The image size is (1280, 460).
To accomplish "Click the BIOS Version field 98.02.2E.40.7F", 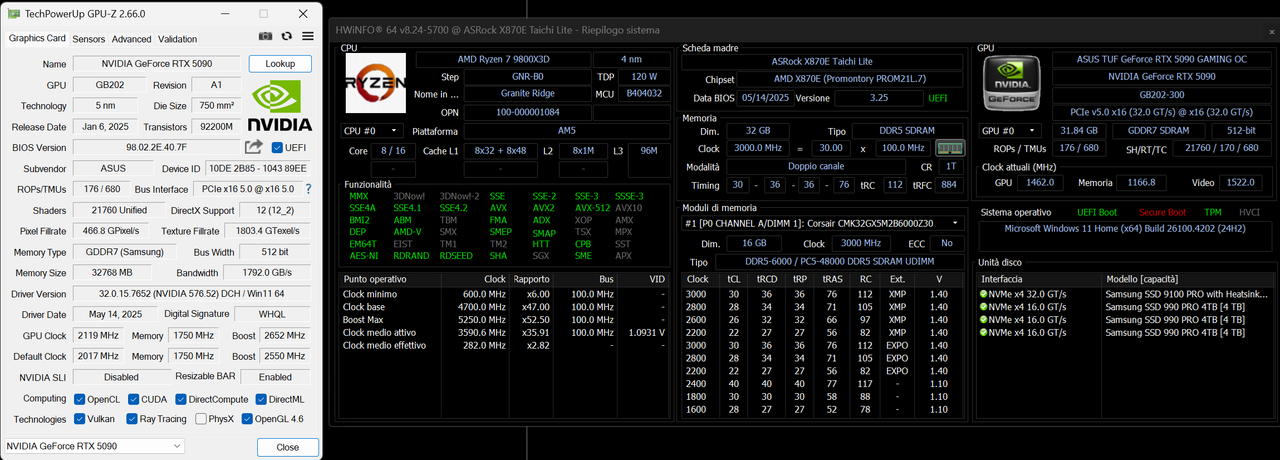I will [157, 147].
